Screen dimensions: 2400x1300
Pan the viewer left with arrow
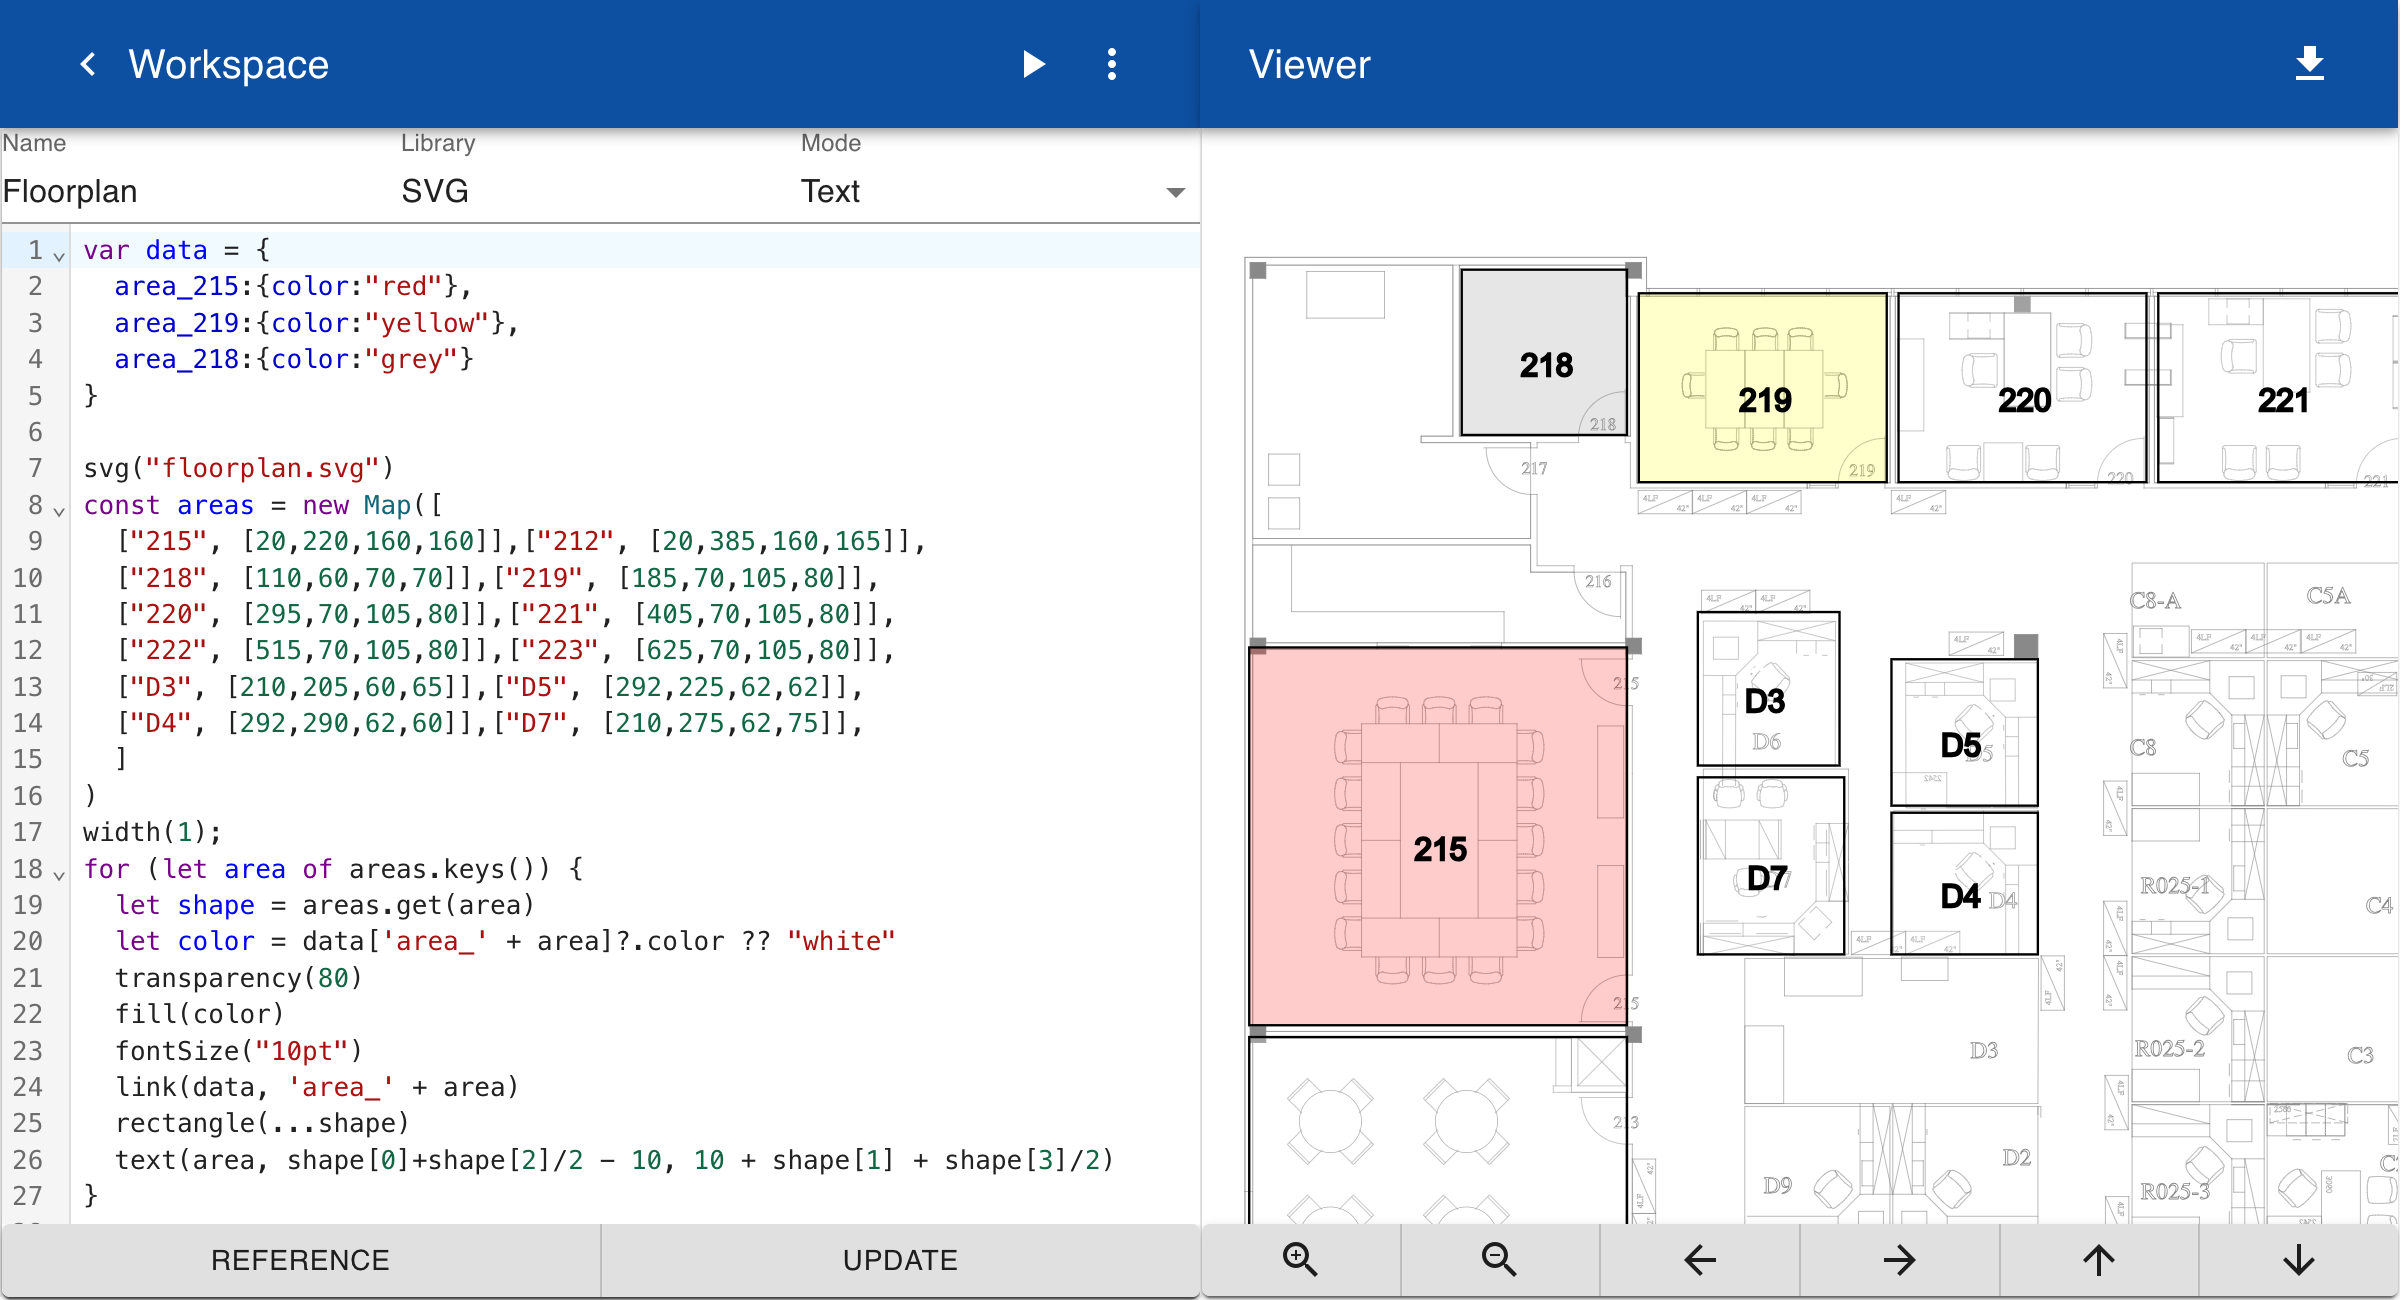[x=1699, y=1260]
